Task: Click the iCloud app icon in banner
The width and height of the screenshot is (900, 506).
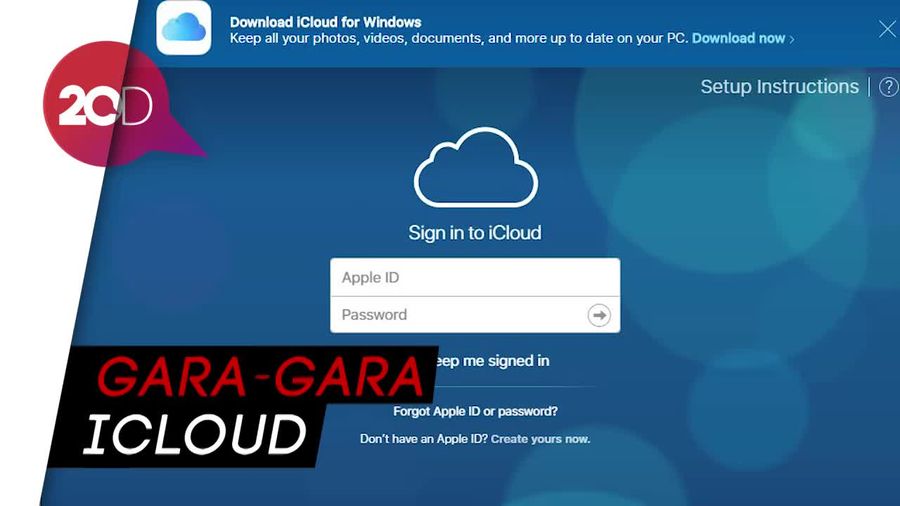Action: pyautogui.click(x=184, y=28)
